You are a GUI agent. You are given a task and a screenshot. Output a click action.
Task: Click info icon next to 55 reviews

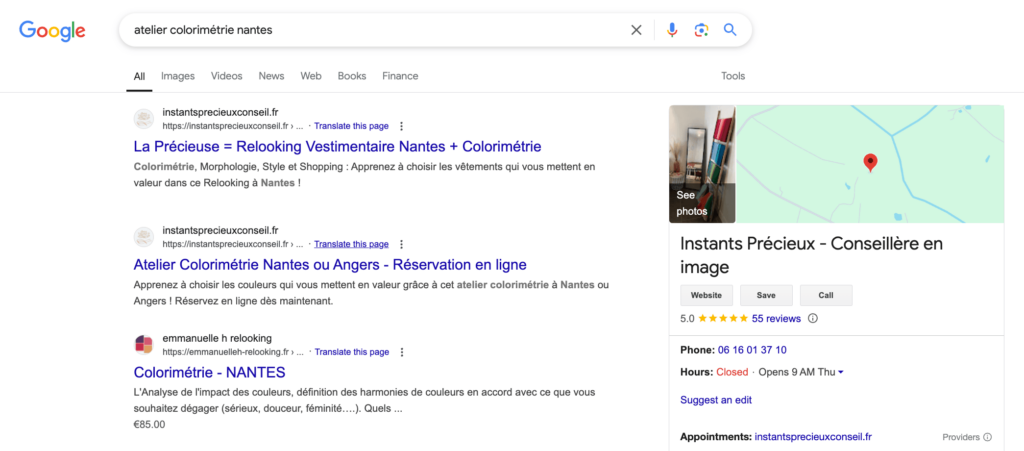pyautogui.click(x=813, y=319)
